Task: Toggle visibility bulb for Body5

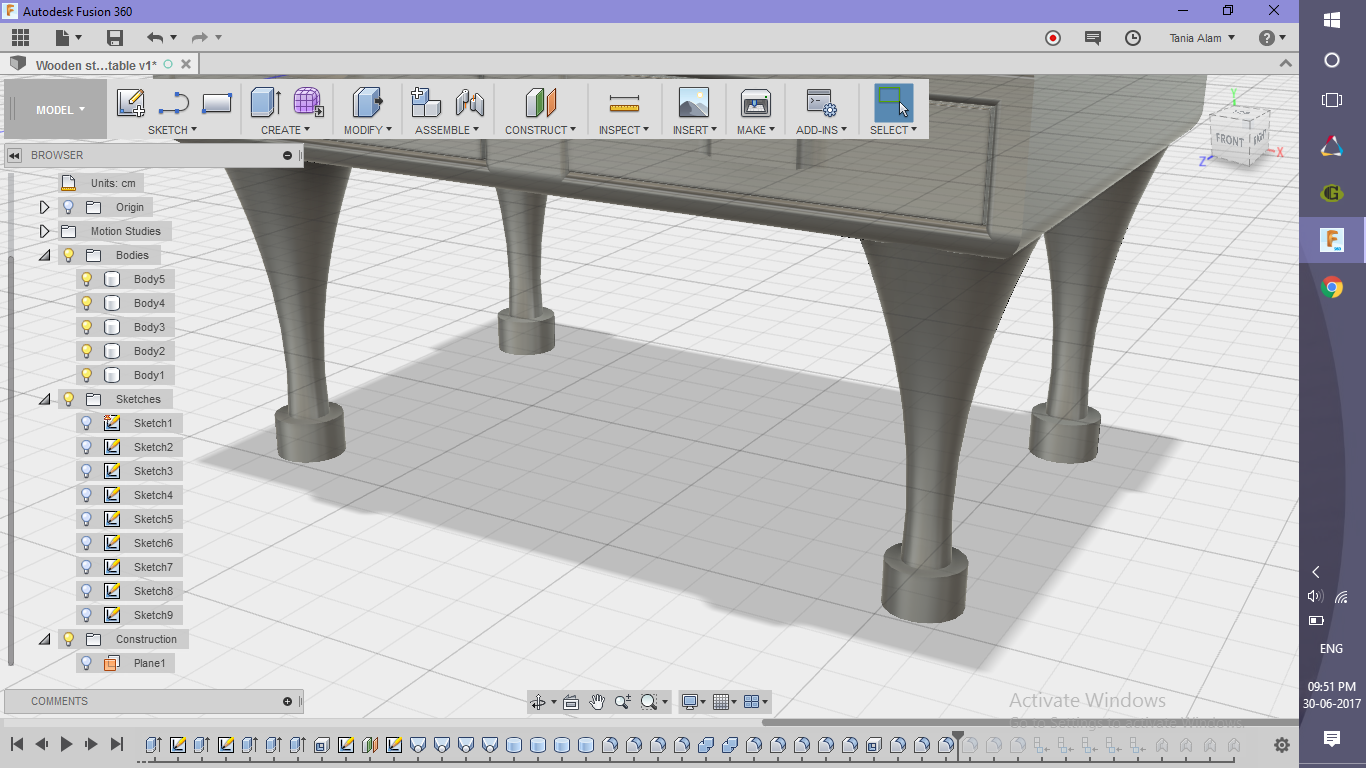Action: point(87,279)
